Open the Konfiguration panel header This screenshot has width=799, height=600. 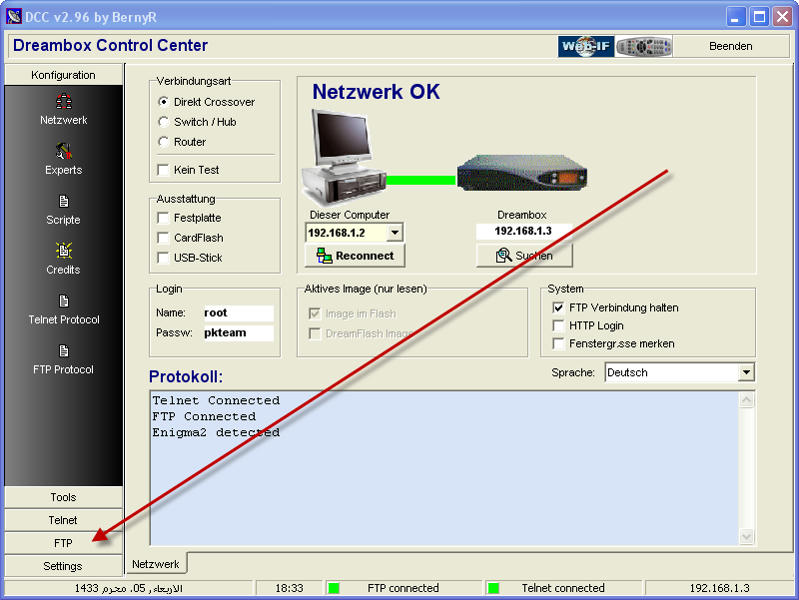click(x=64, y=75)
